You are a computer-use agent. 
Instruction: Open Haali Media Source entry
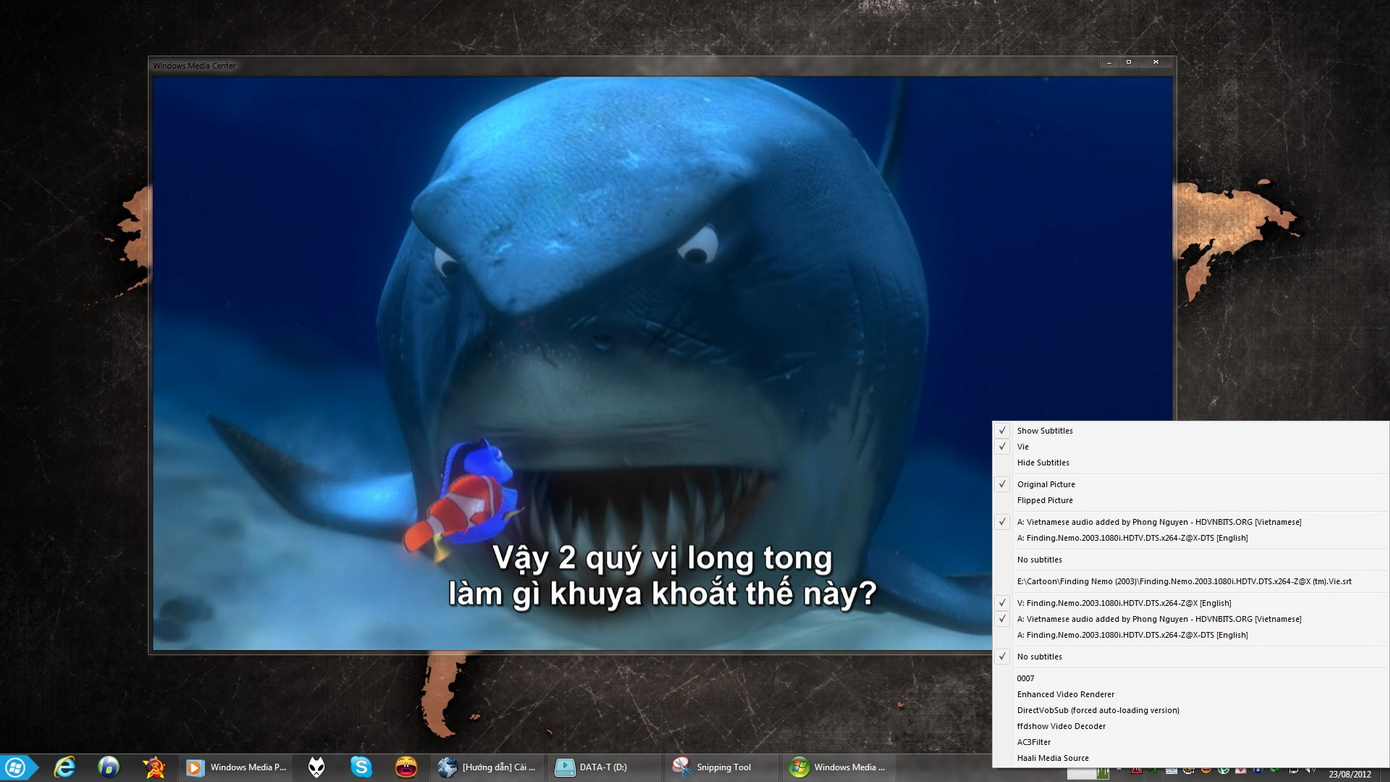click(1190, 758)
